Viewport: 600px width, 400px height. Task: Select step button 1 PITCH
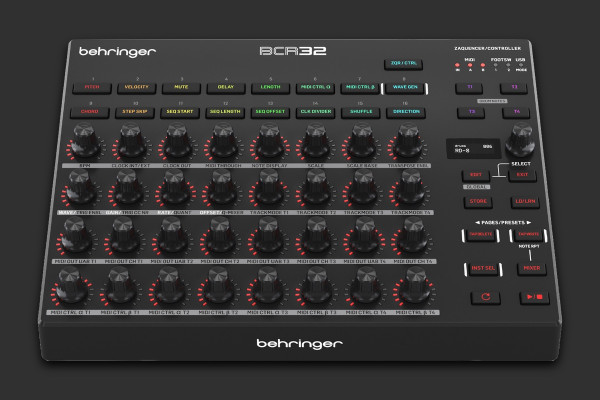[92, 88]
